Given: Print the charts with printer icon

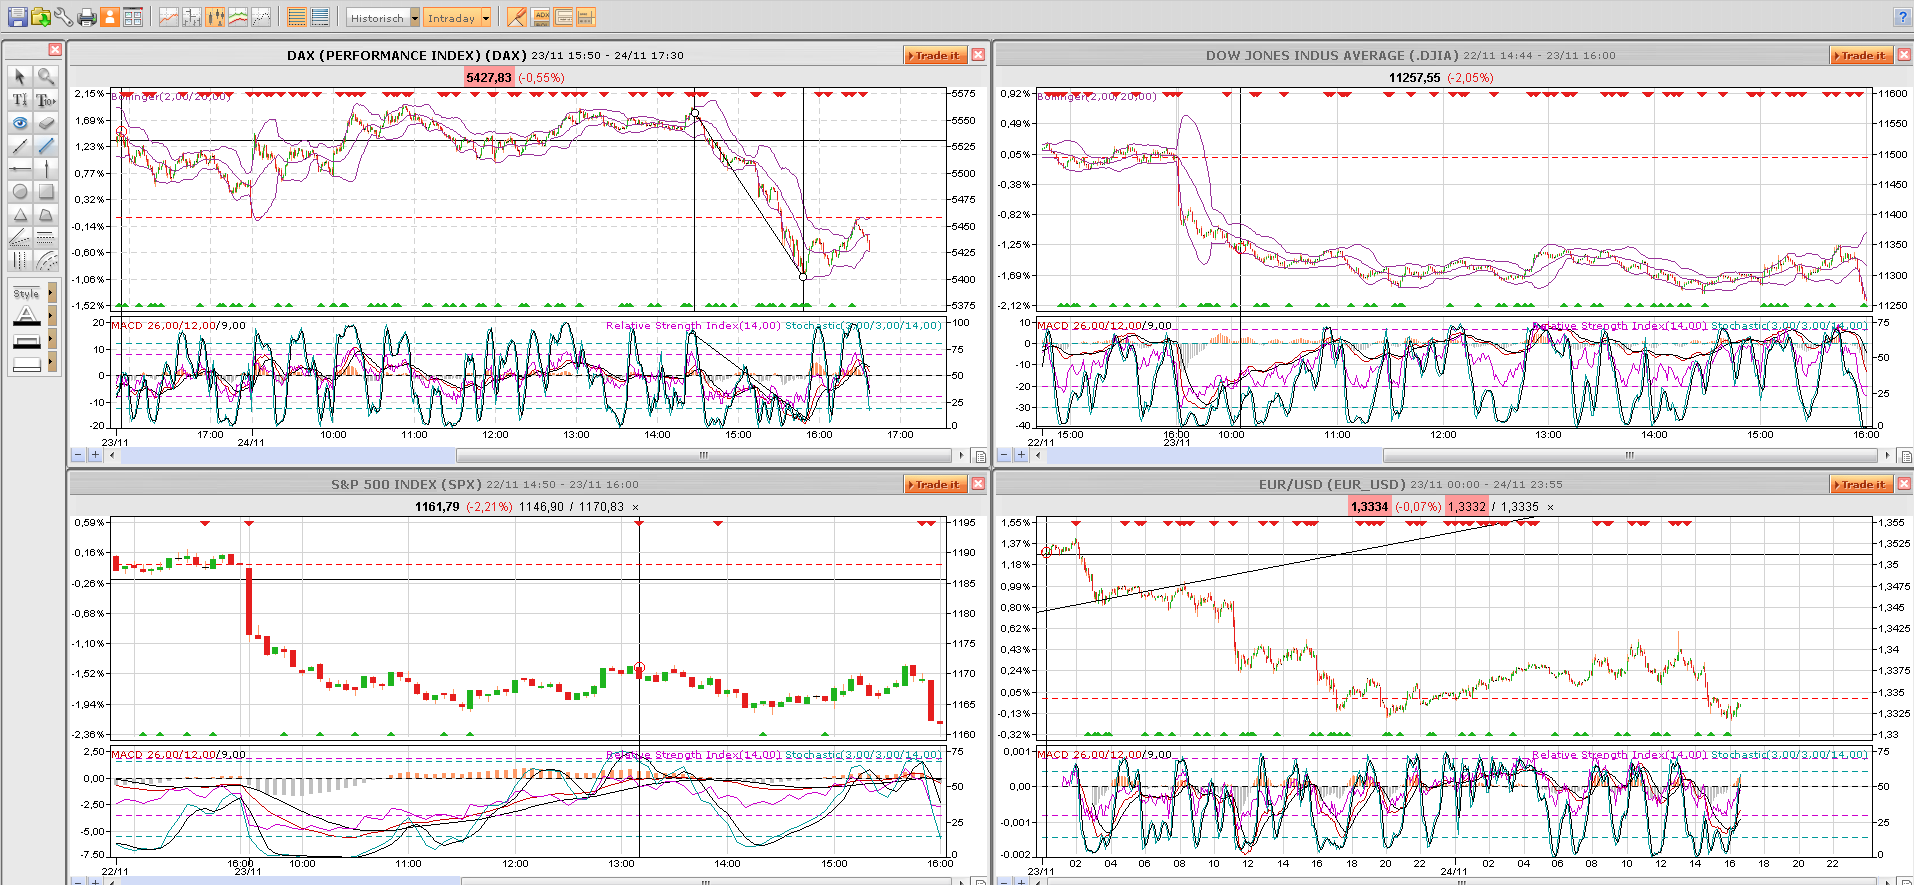Looking at the screenshot, I should (x=87, y=17).
